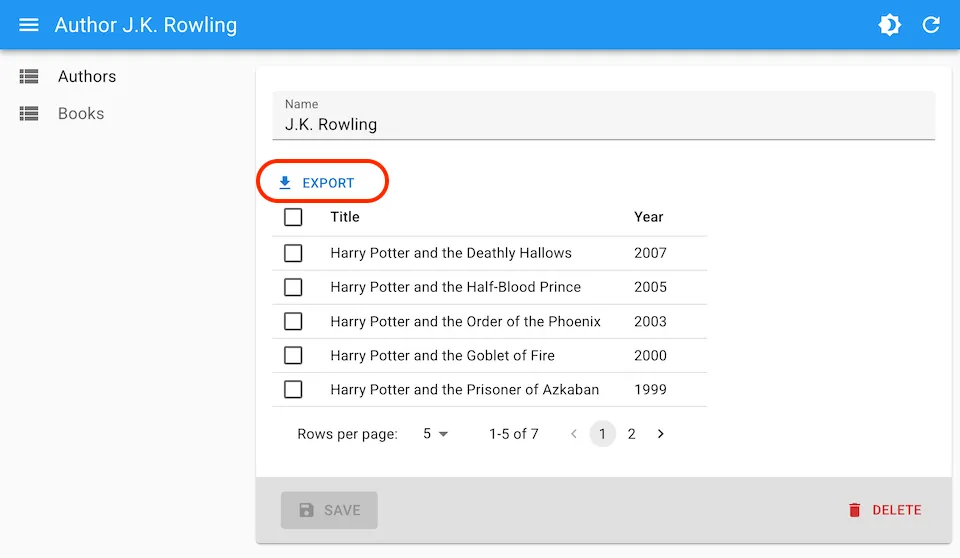Screen dimensions: 960x558
Task: Click the Save button
Action: [x=329, y=510]
